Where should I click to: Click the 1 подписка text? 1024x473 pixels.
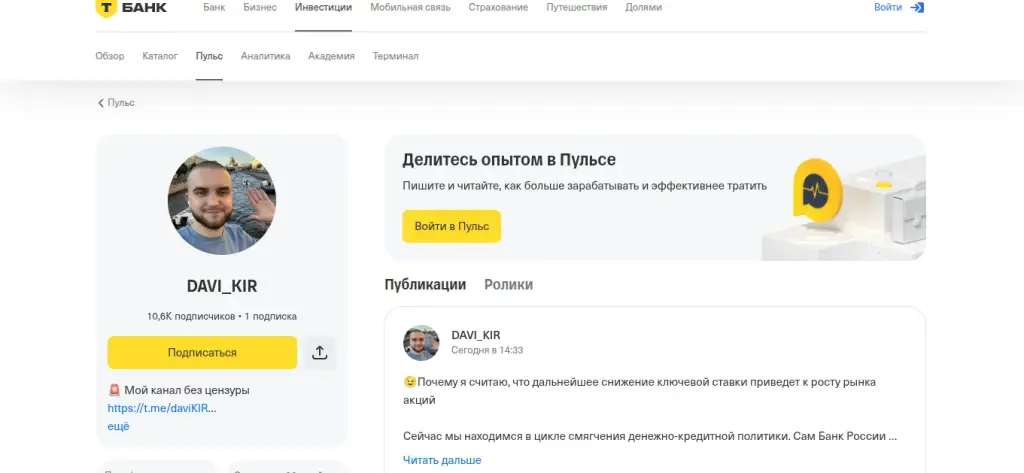point(270,316)
